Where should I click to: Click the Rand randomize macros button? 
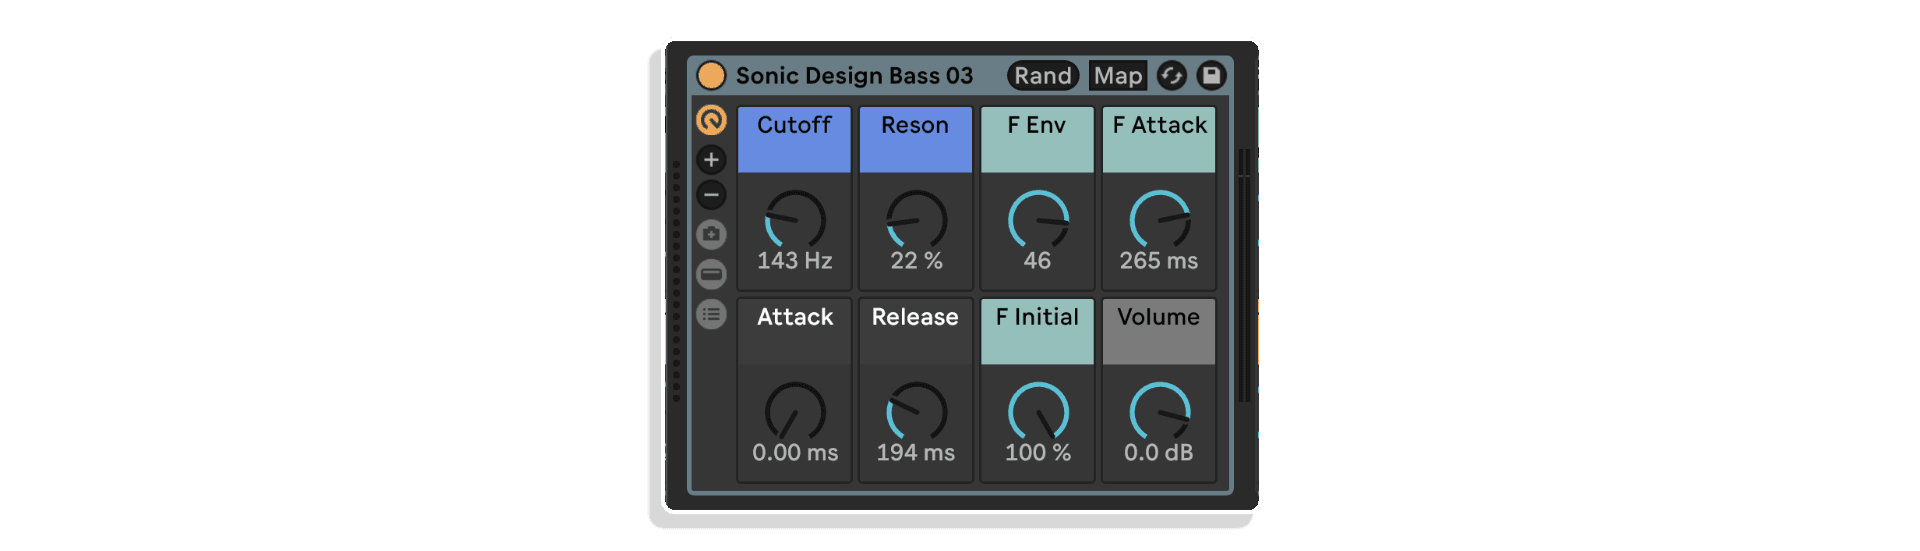click(x=1043, y=75)
